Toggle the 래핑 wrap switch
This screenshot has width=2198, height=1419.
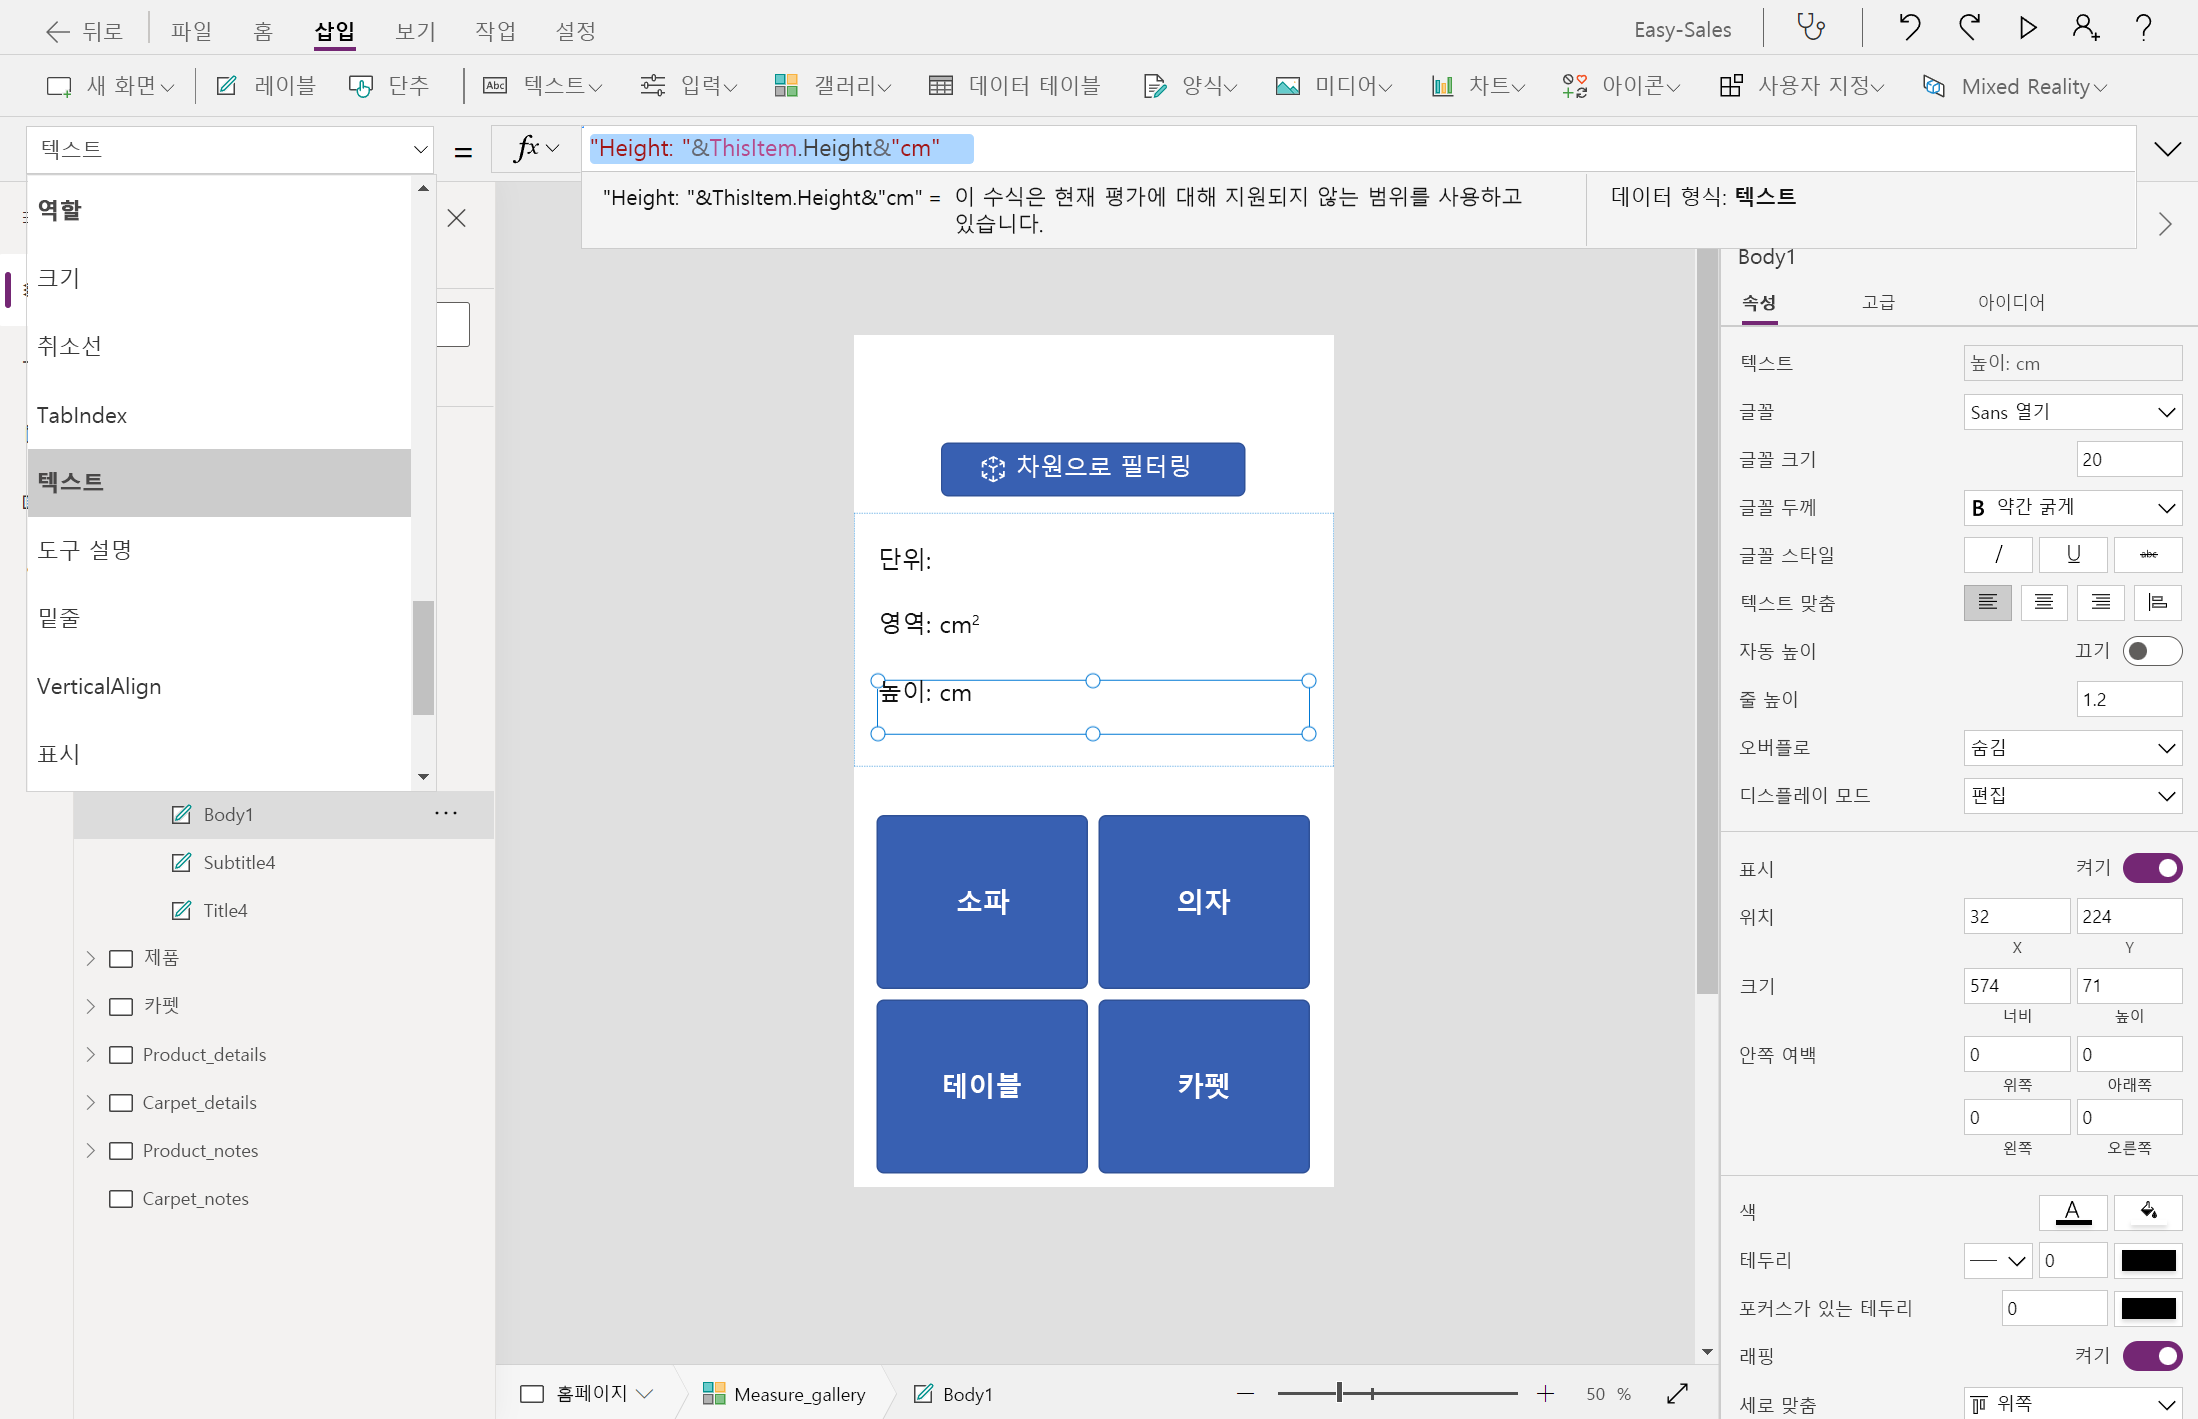pyautogui.click(x=2151, y=1356)
